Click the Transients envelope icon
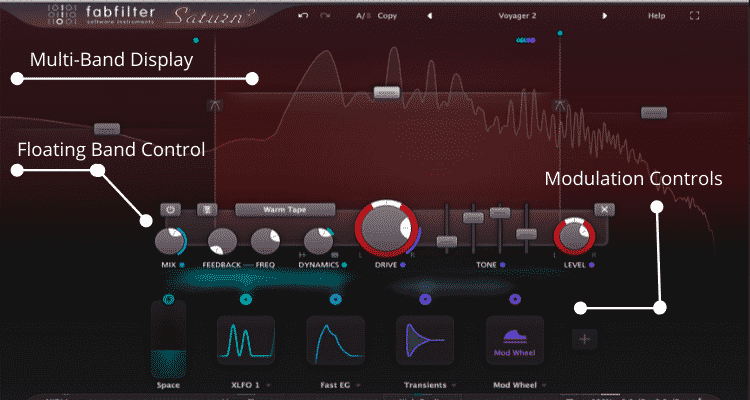Viewport: 750px width, 400px height. [425, 344]
